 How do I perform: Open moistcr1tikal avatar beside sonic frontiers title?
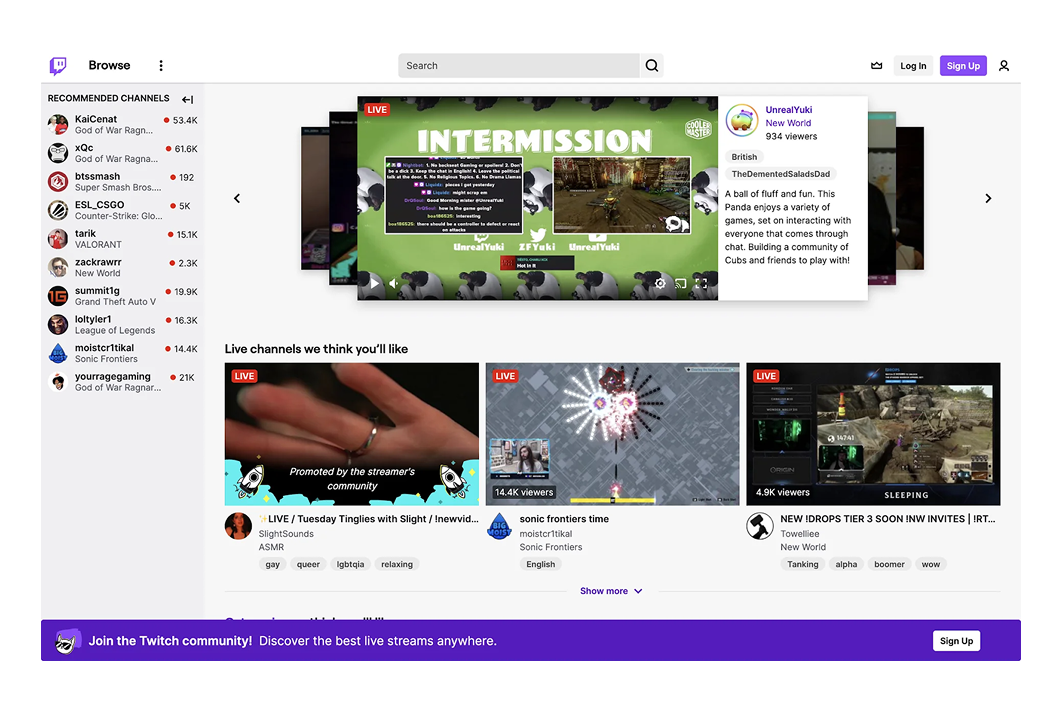[499, 525]
